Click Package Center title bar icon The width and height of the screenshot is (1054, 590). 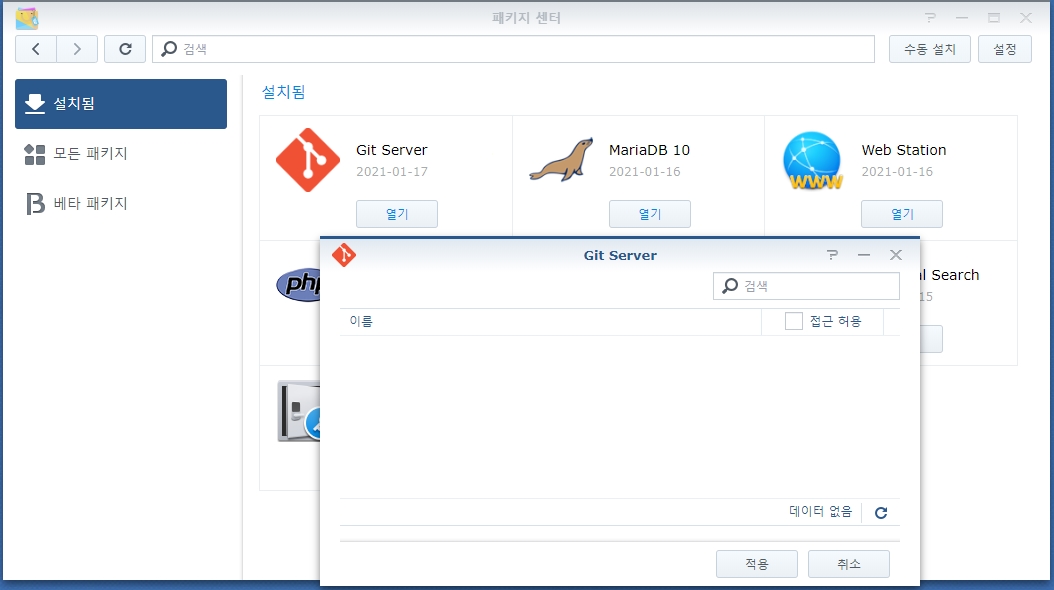(x=27, y=18)
